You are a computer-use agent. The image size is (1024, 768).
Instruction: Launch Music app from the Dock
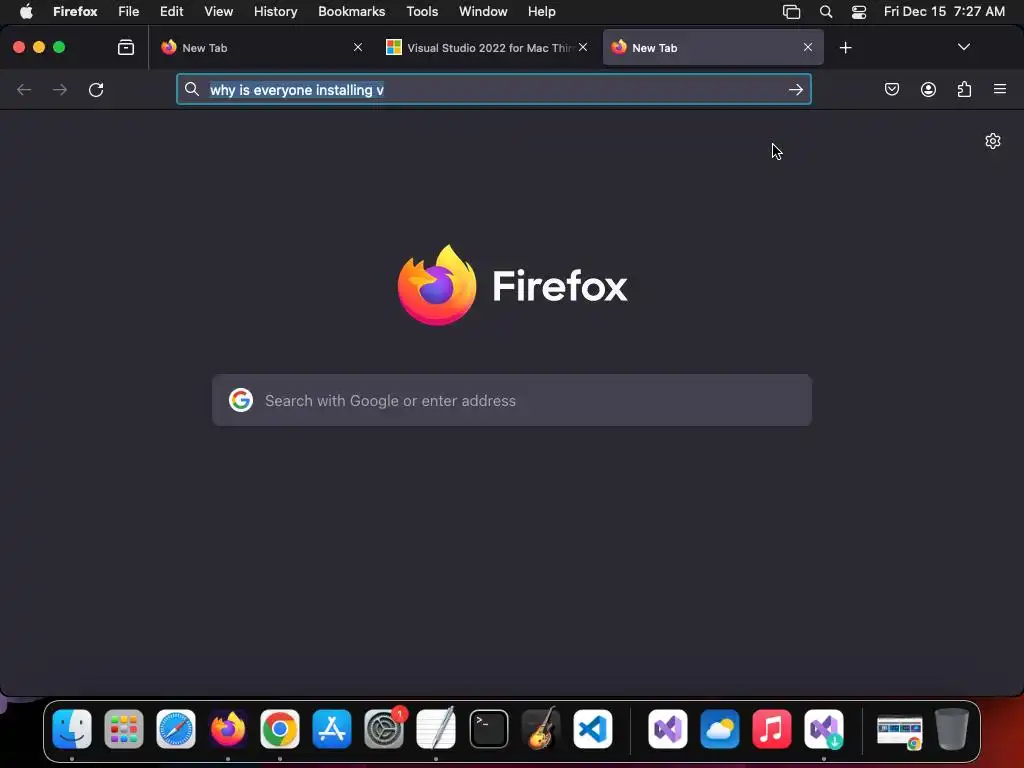pos(772,729)
